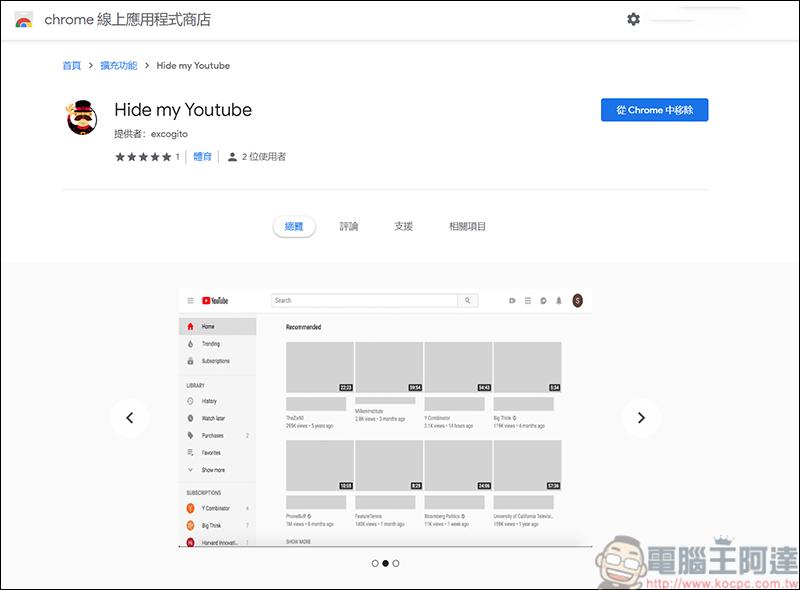The image size is (800, 590).
Task: Remove the extension with 從 Chrome 中移除
Action: click(655, 110)
